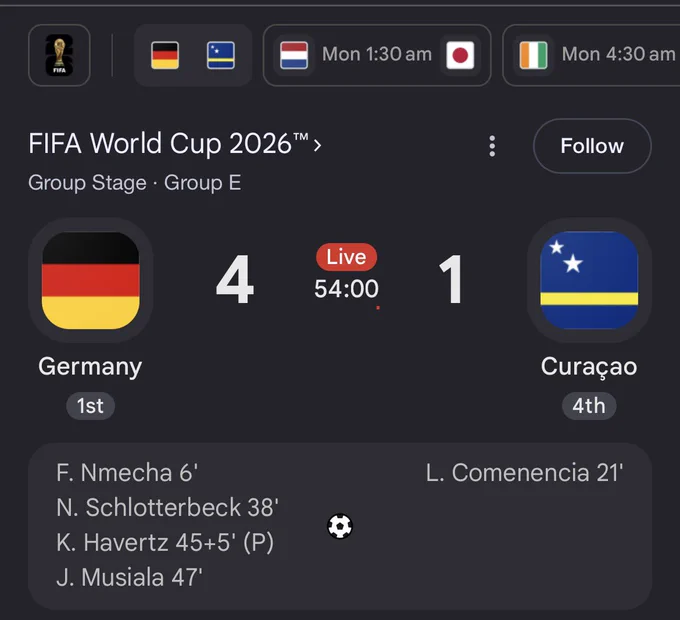The height and width of the screenshot is (620, 680).
Task: Open the three-dot more options menu
Action: [x=492, y=146]
